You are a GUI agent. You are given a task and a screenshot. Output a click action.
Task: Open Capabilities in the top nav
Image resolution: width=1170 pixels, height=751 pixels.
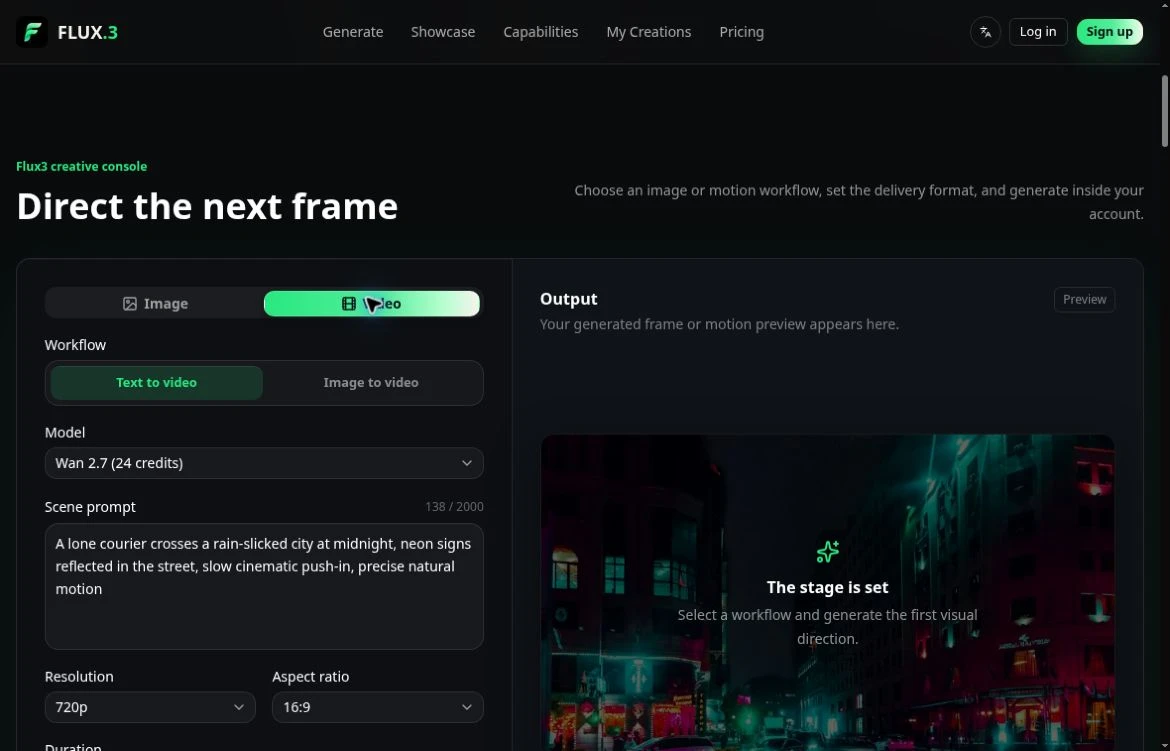point(541,32)
